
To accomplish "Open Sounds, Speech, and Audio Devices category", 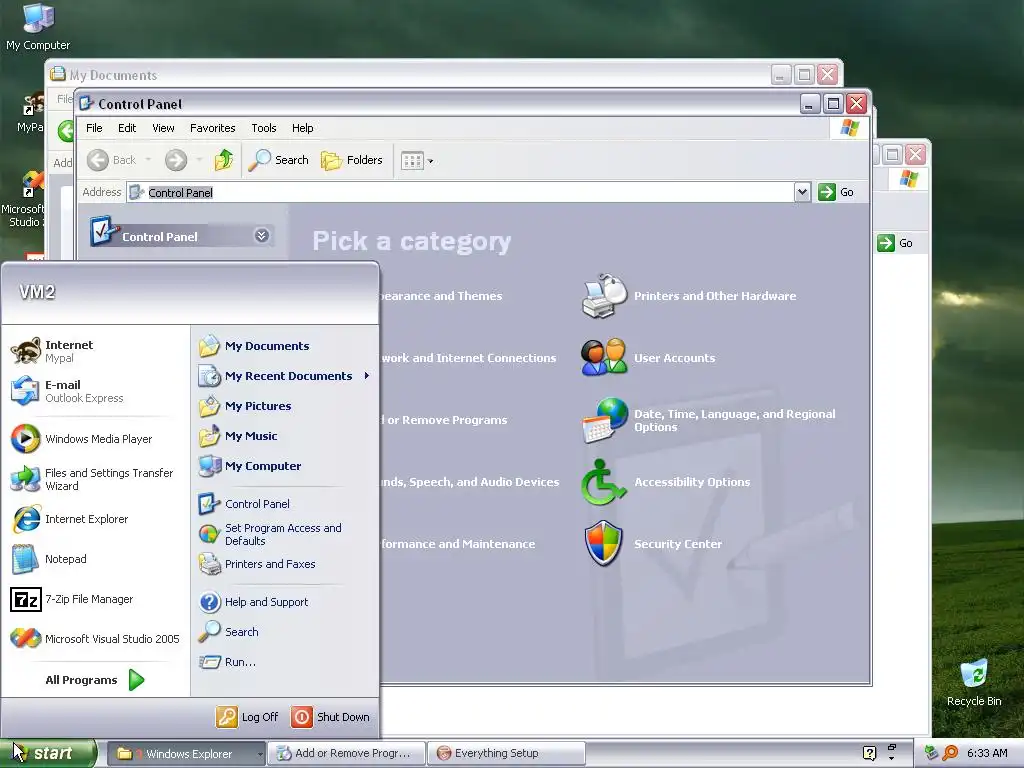I will point(470,482).
